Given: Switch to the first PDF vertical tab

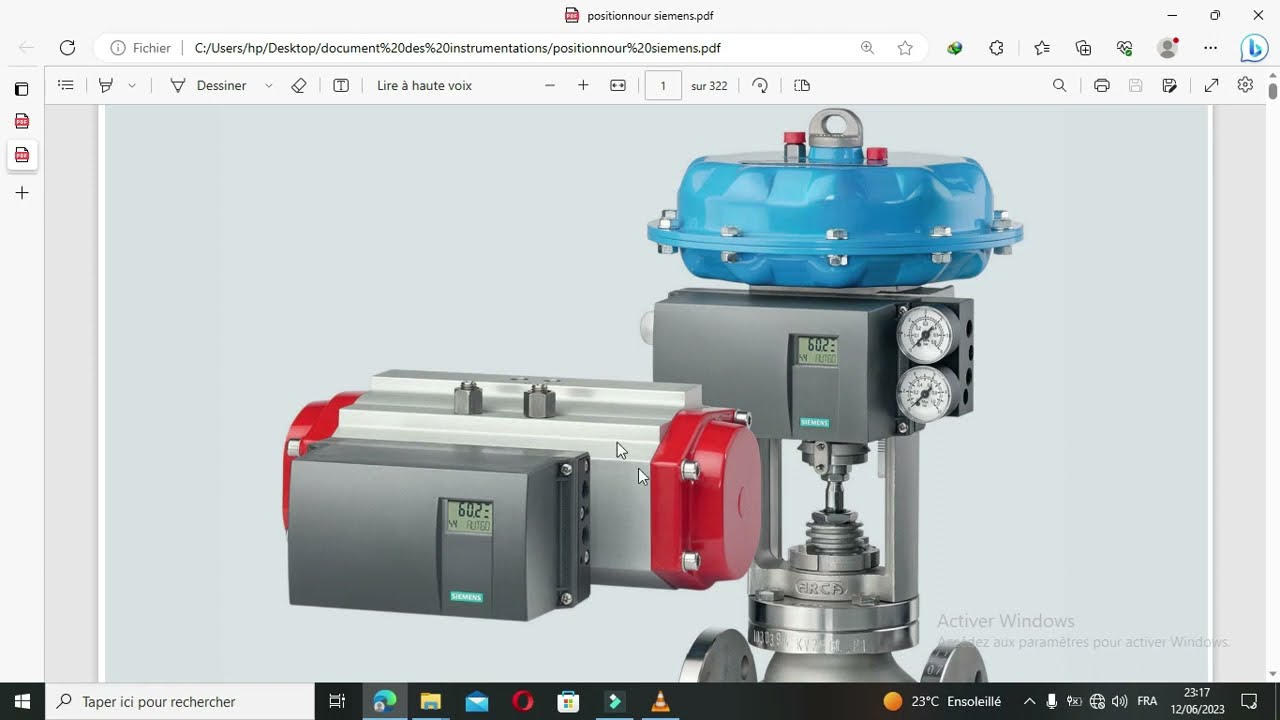Looking at the screenshot, I should [x=21, y=121].
